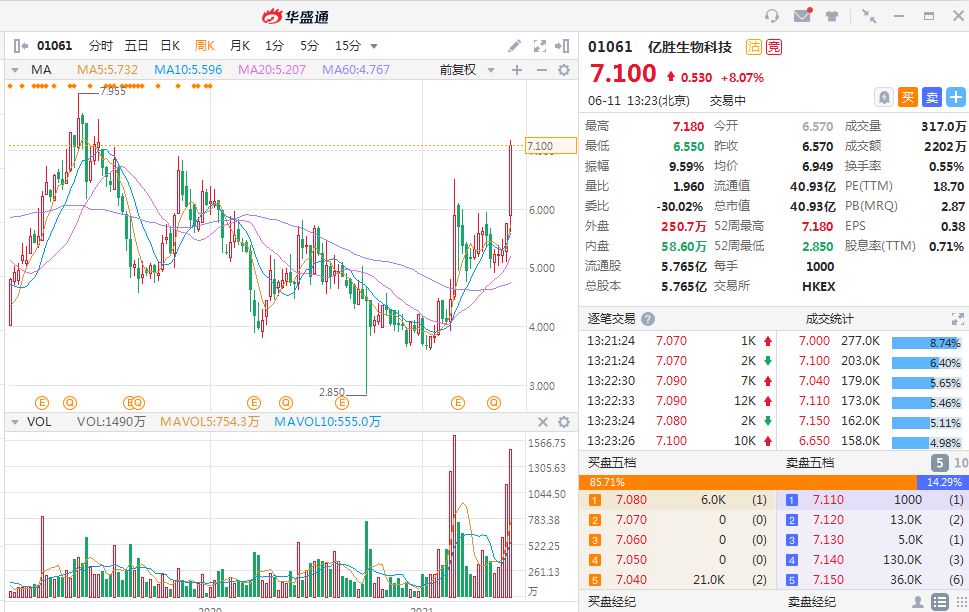Click the MA20:5.207 indicator label
This screenshot has height=612, width=969.
coord(272,70)
